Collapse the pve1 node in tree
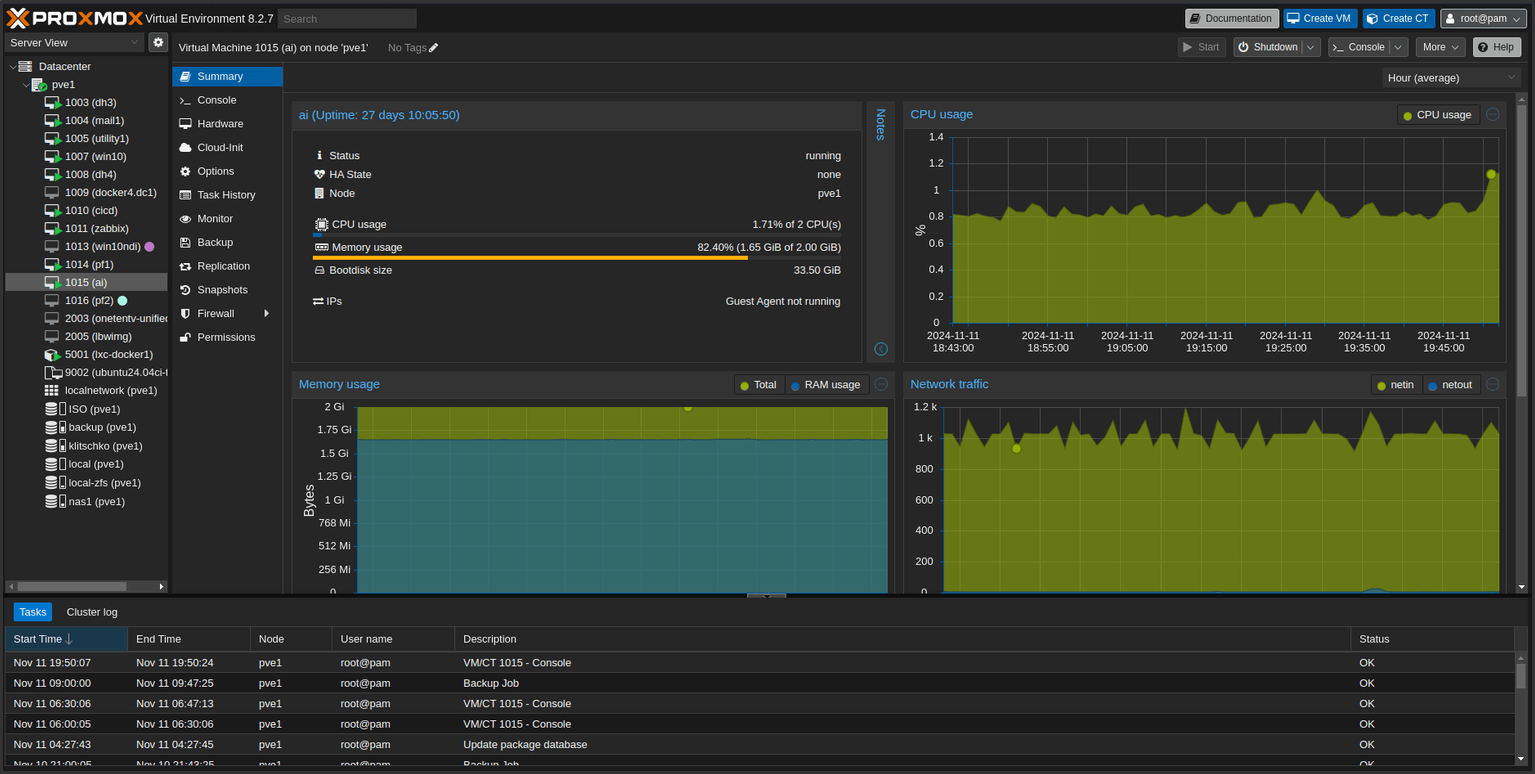 (x=26, y=85)
